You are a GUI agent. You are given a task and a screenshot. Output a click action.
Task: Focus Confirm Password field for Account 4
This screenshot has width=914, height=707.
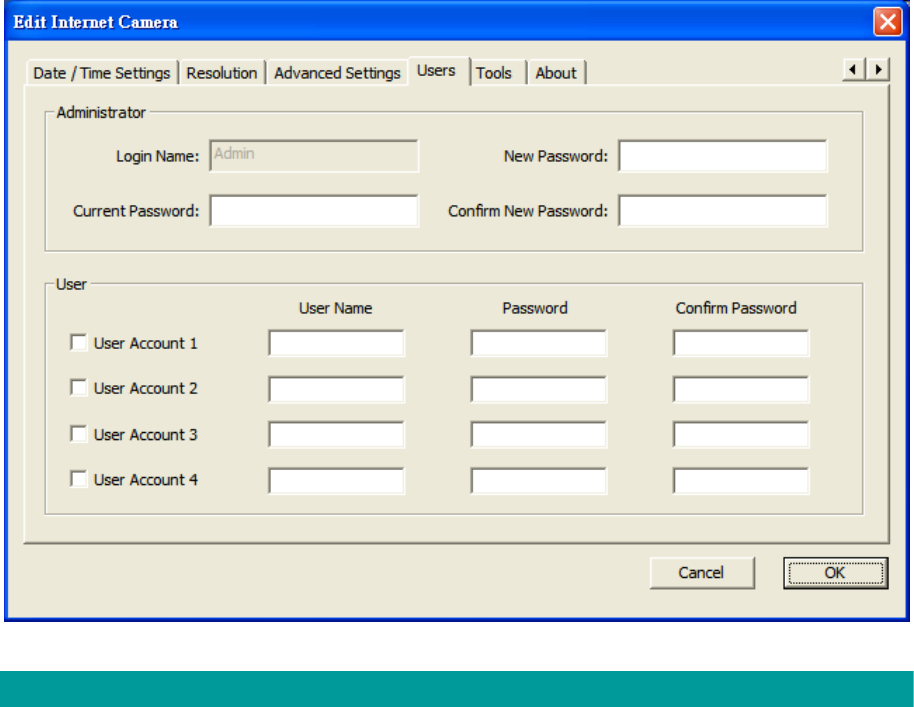741,481
